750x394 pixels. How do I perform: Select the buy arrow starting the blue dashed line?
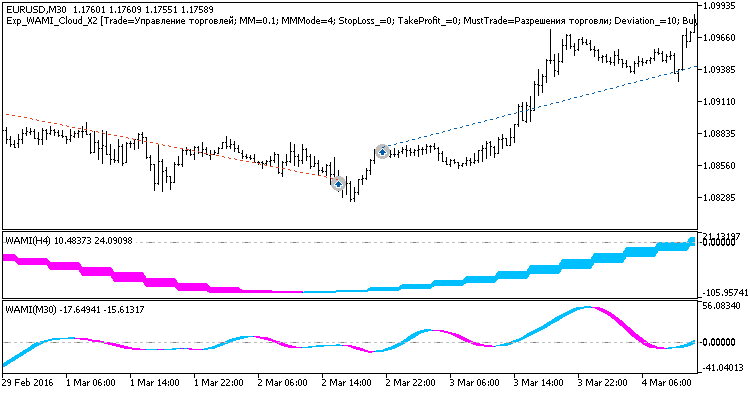pyautogui.click(x=382, y=152)
